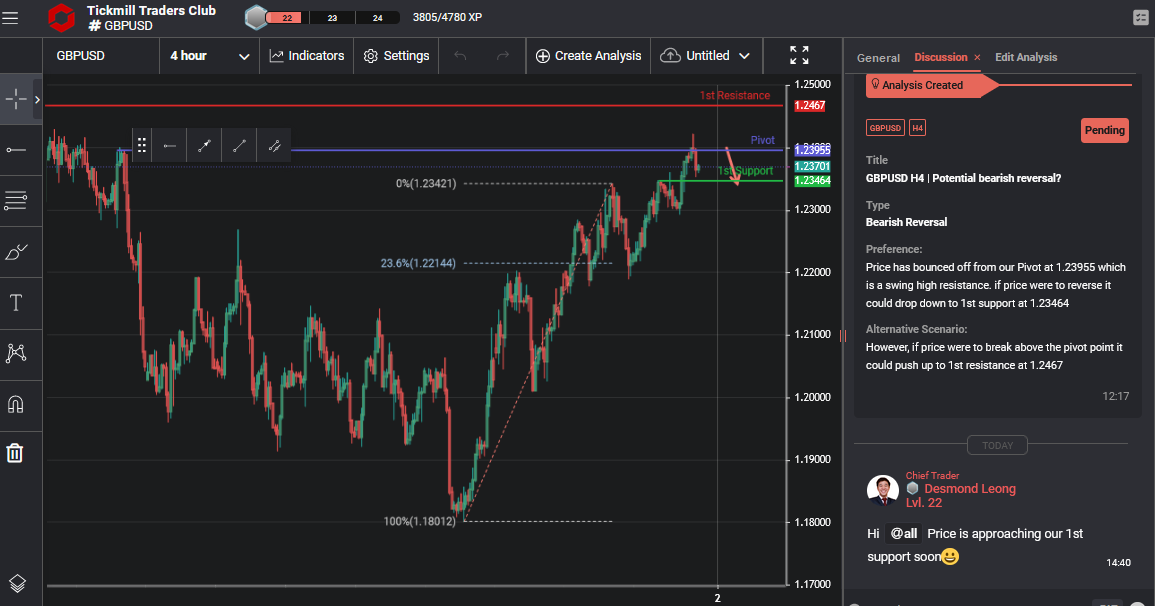Click the trash delete drawings icon

click(x=15, y=453)
